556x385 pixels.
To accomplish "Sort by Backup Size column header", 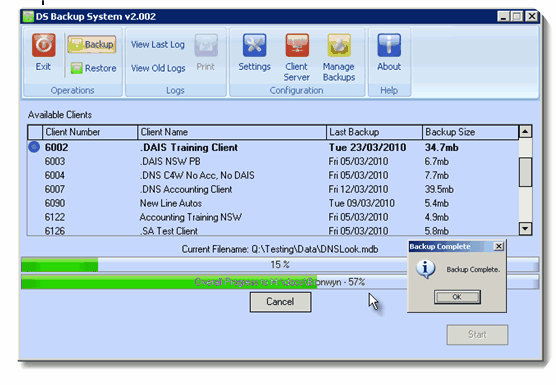I will (x=470, y=132).
